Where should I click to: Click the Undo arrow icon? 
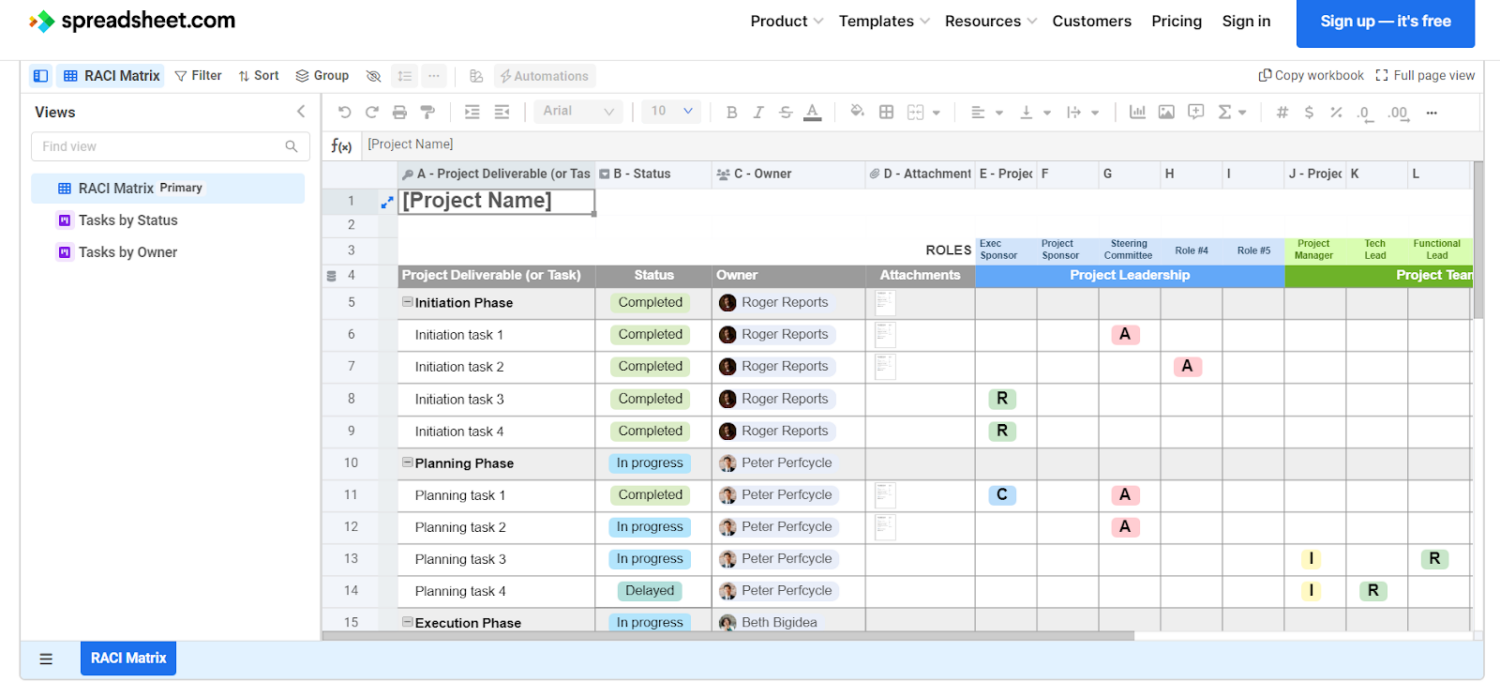pyautogui.click(x=345, y=112)
